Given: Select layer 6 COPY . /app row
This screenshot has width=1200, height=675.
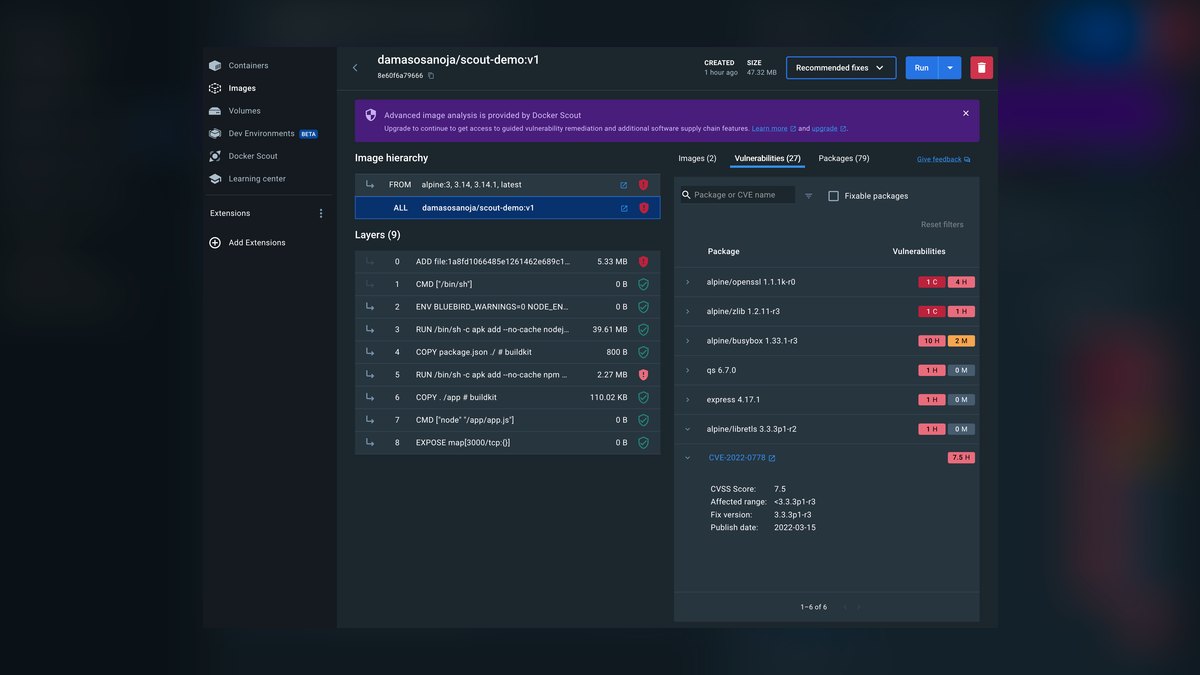Looking at the screenshot, I should coord(507,397).
